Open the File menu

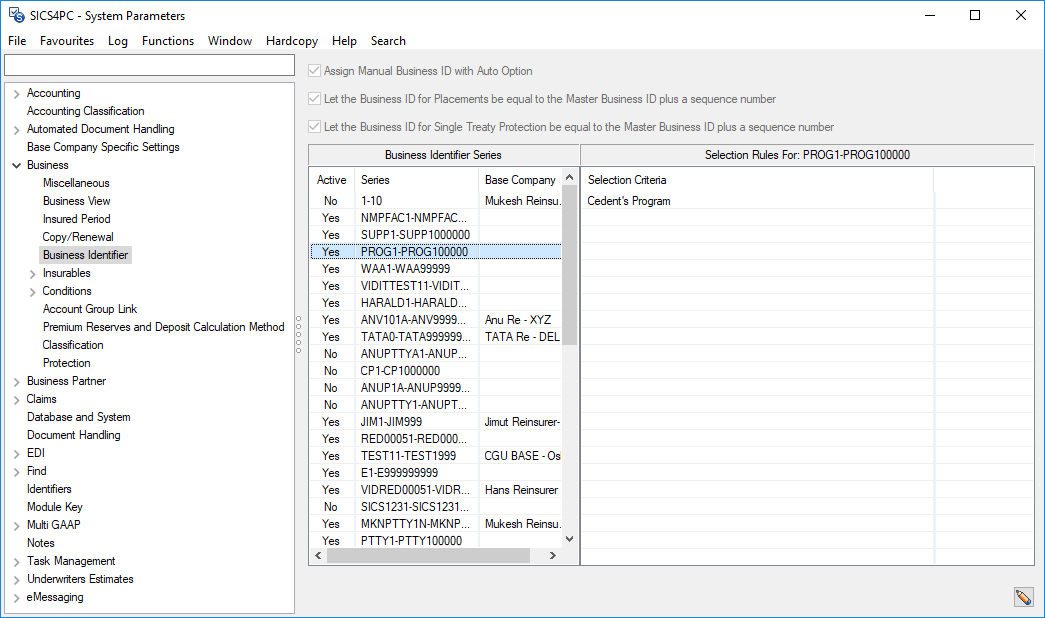click(16, 41)
